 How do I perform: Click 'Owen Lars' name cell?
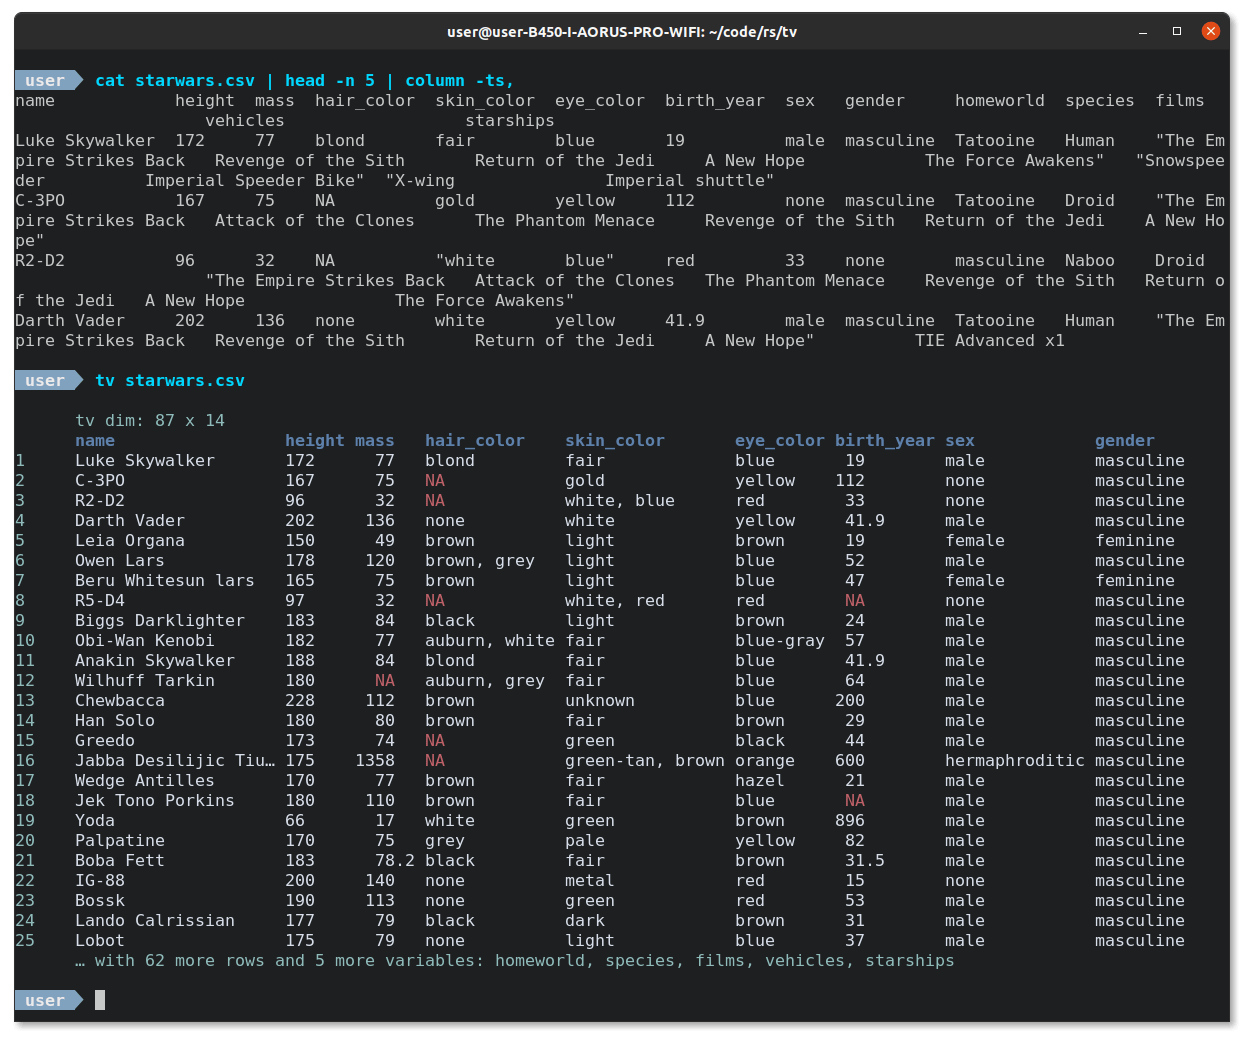click(x=120, y=561)
